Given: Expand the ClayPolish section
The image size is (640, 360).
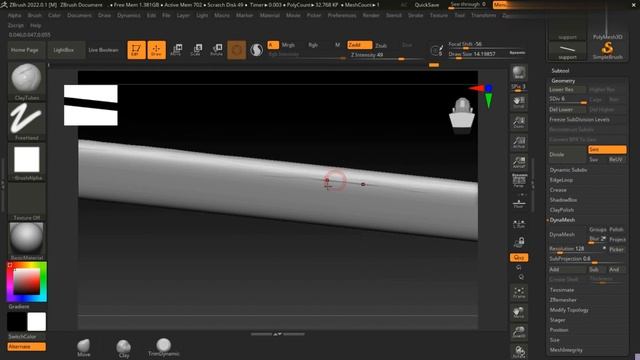Looking at the screenshot, I should [562, 210].
